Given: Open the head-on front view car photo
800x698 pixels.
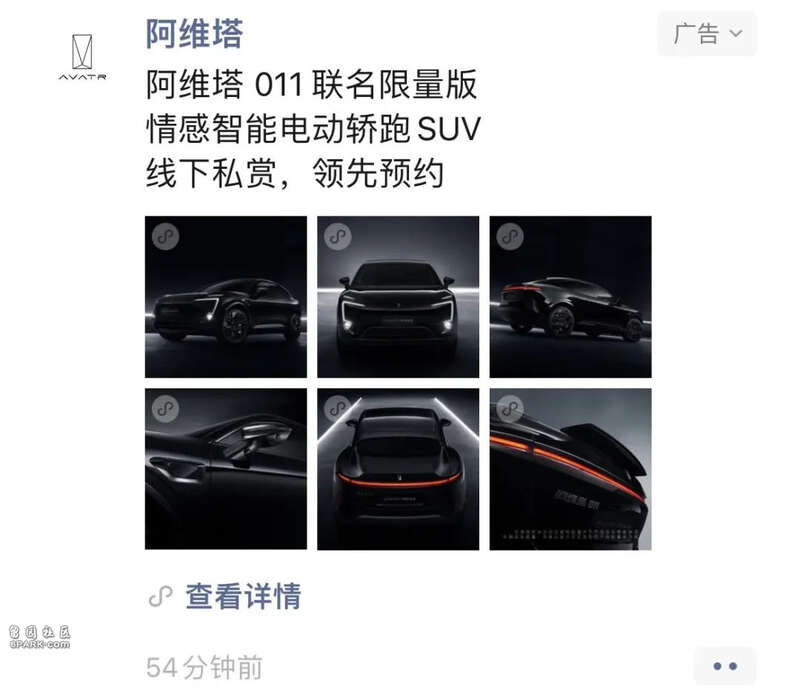Looking at the screenshot, I should pyautogui.click(x=398, y=297).
